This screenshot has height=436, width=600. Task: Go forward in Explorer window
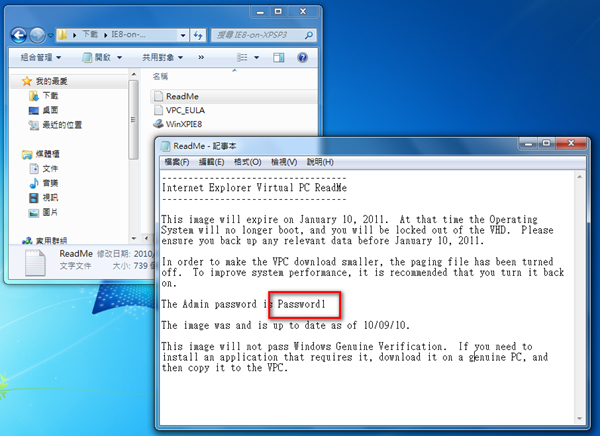click(37, 35)
